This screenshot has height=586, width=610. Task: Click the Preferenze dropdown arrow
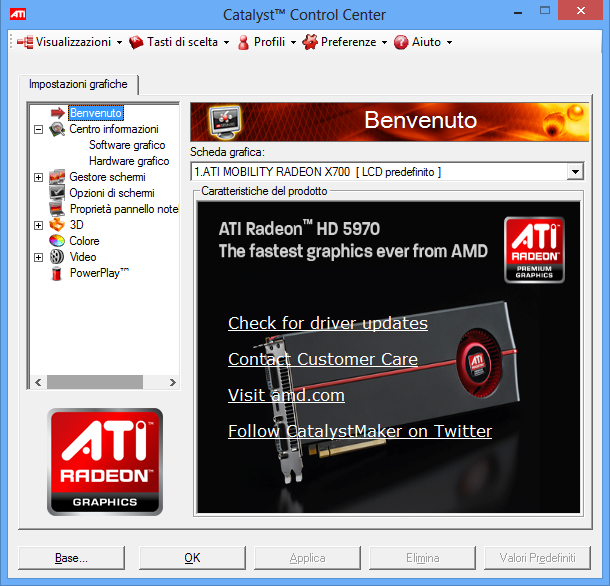click(384, 42)
